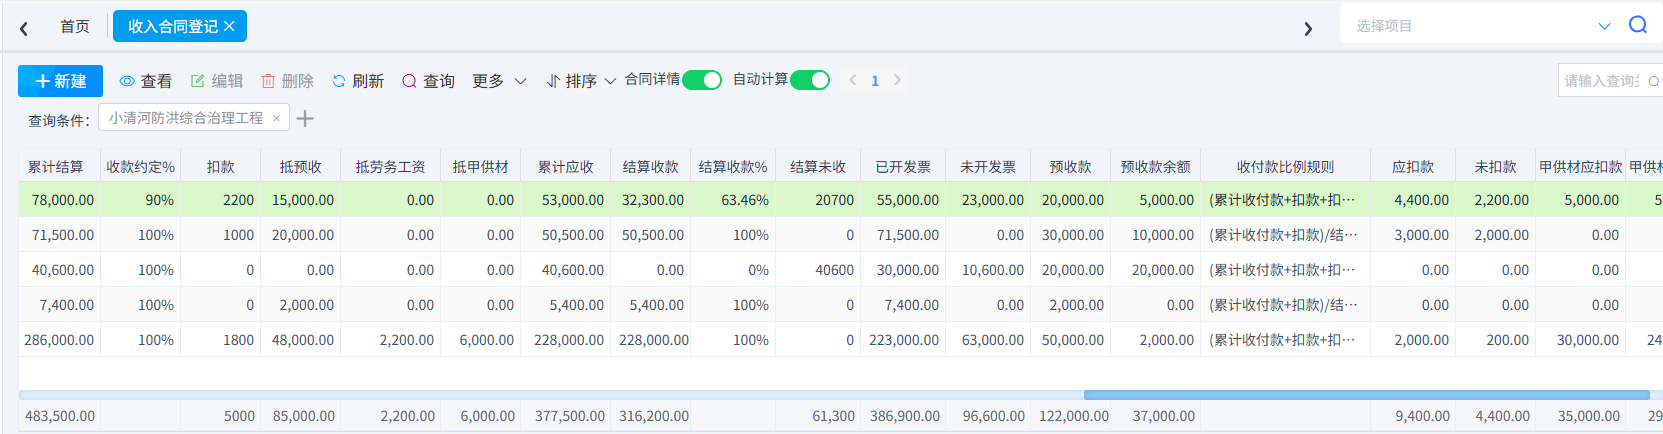This screenshot has height=434, width=1663.
Task: Click the 结算未收 column header
Action: tap(818, 167)
